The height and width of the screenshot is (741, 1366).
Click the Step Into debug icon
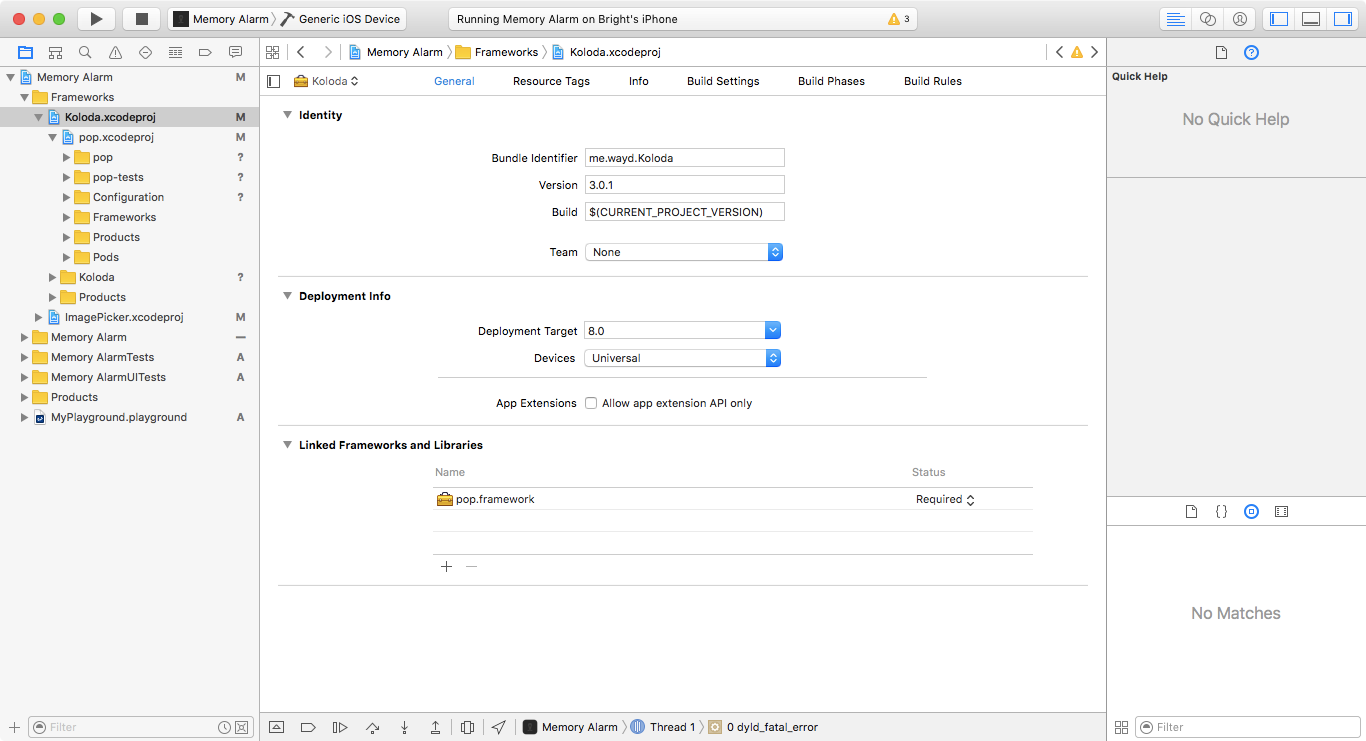404,727
